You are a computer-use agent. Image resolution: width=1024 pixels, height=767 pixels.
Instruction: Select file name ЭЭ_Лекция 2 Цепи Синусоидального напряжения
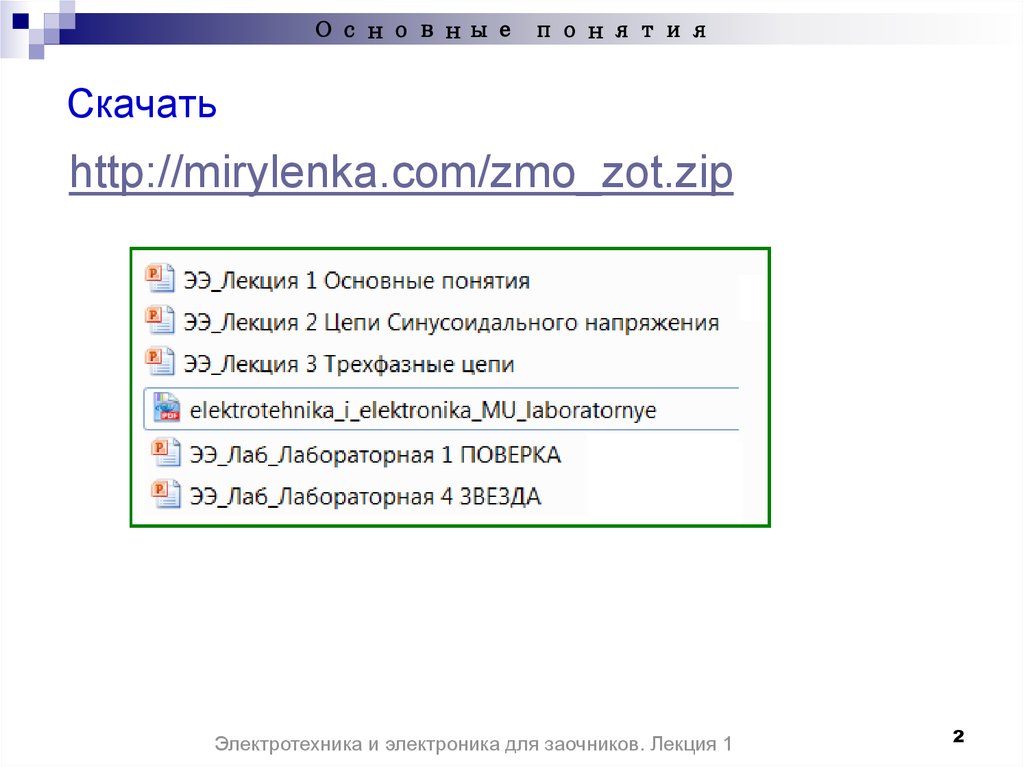(x=451, y=322)
